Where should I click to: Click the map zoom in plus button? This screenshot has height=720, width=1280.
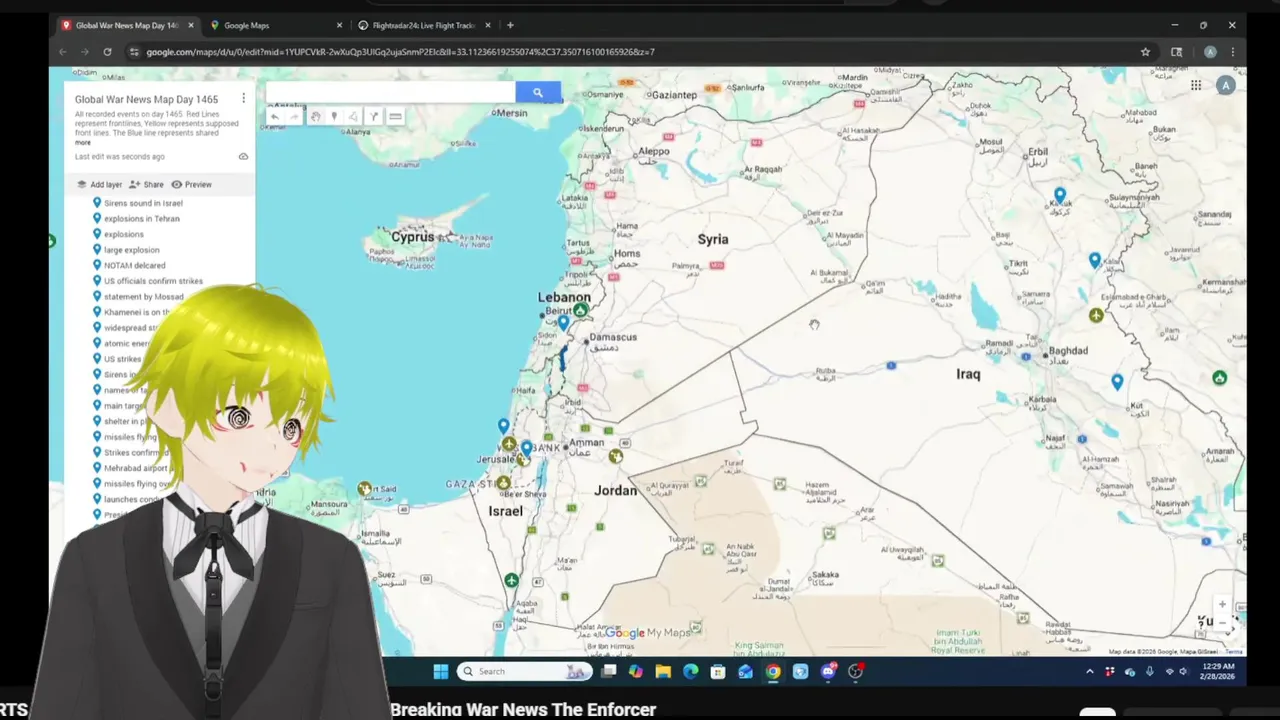tap(1222, 605)
